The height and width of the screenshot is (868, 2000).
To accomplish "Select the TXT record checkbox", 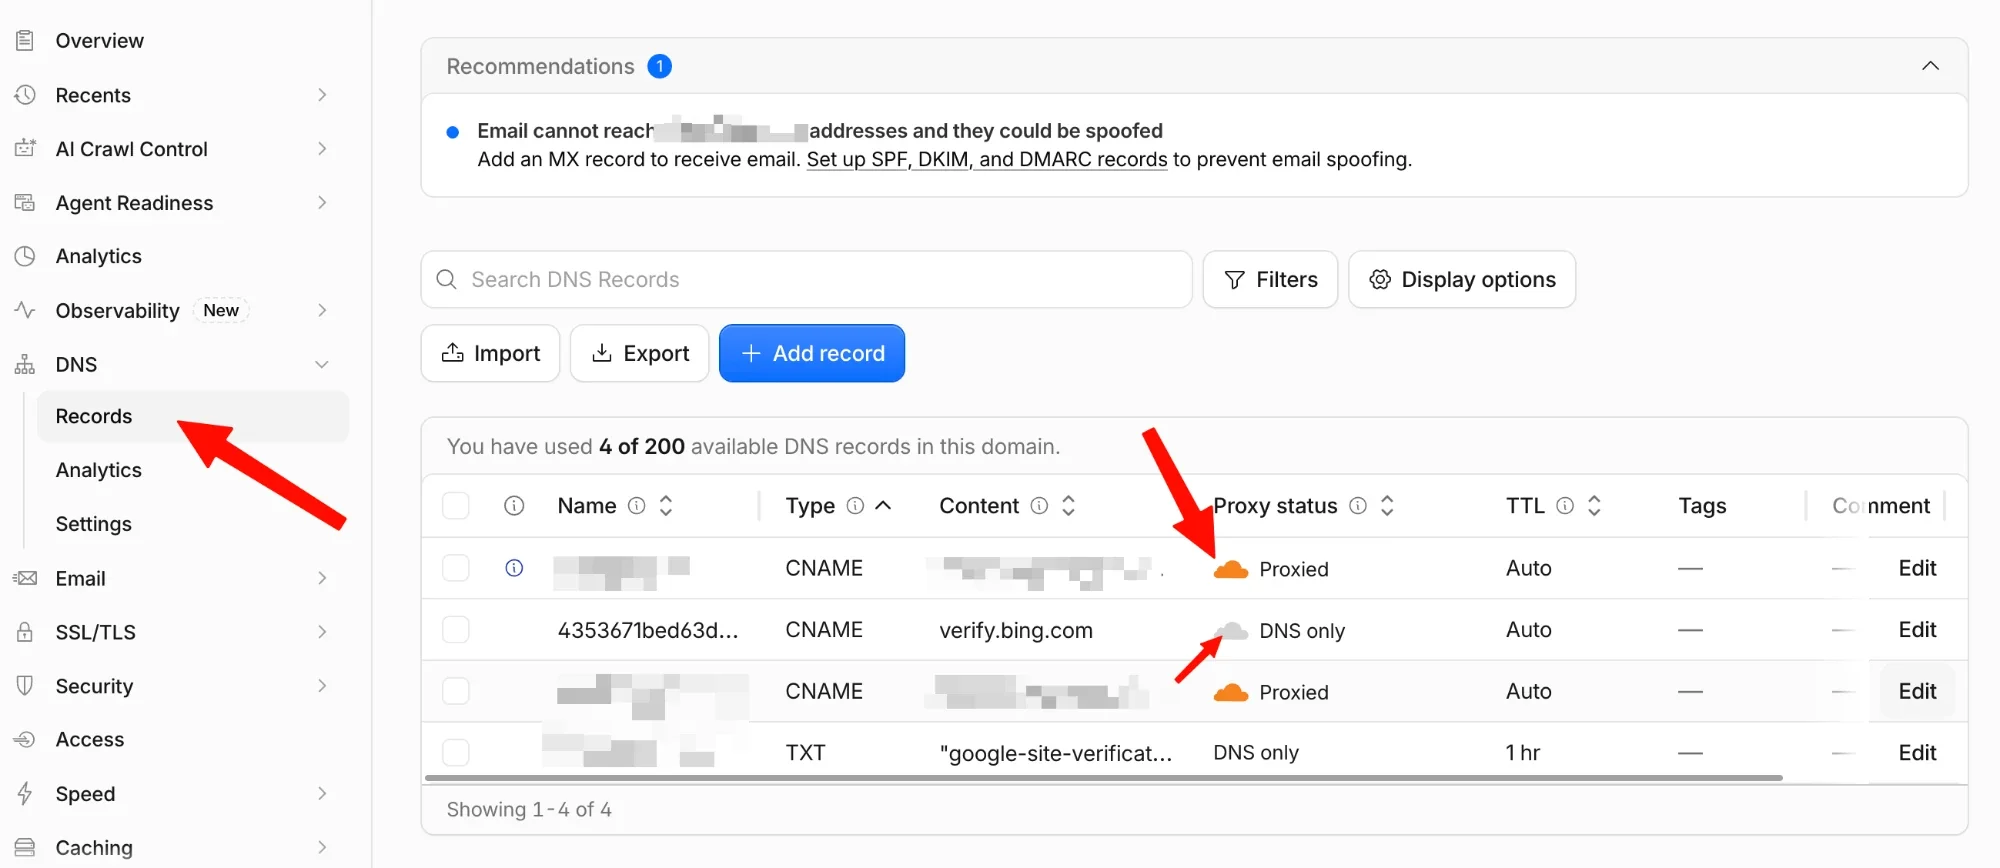I will 456,752.
